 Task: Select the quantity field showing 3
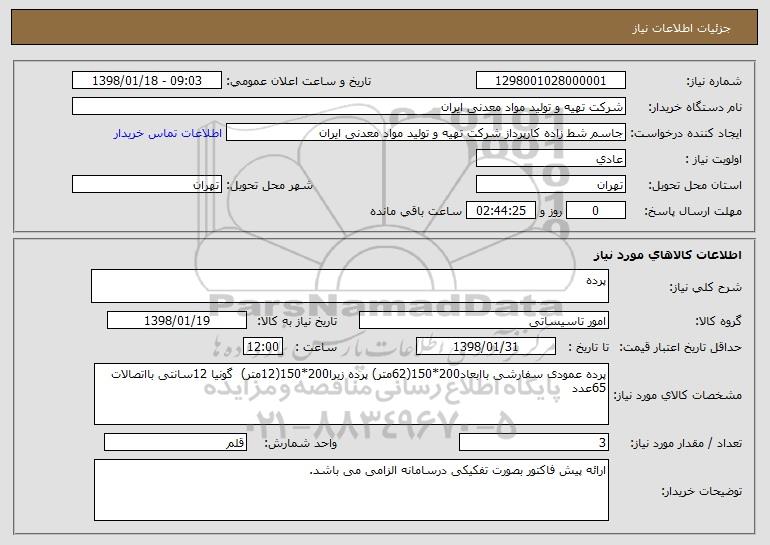(534, 442)
